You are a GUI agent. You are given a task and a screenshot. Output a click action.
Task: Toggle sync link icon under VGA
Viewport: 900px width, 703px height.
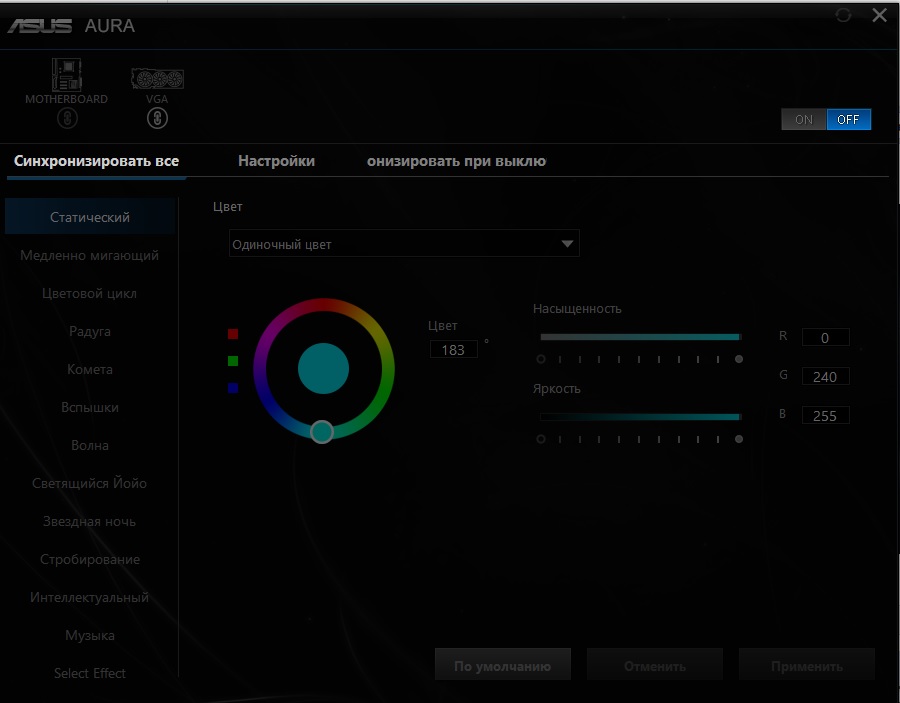157,119
